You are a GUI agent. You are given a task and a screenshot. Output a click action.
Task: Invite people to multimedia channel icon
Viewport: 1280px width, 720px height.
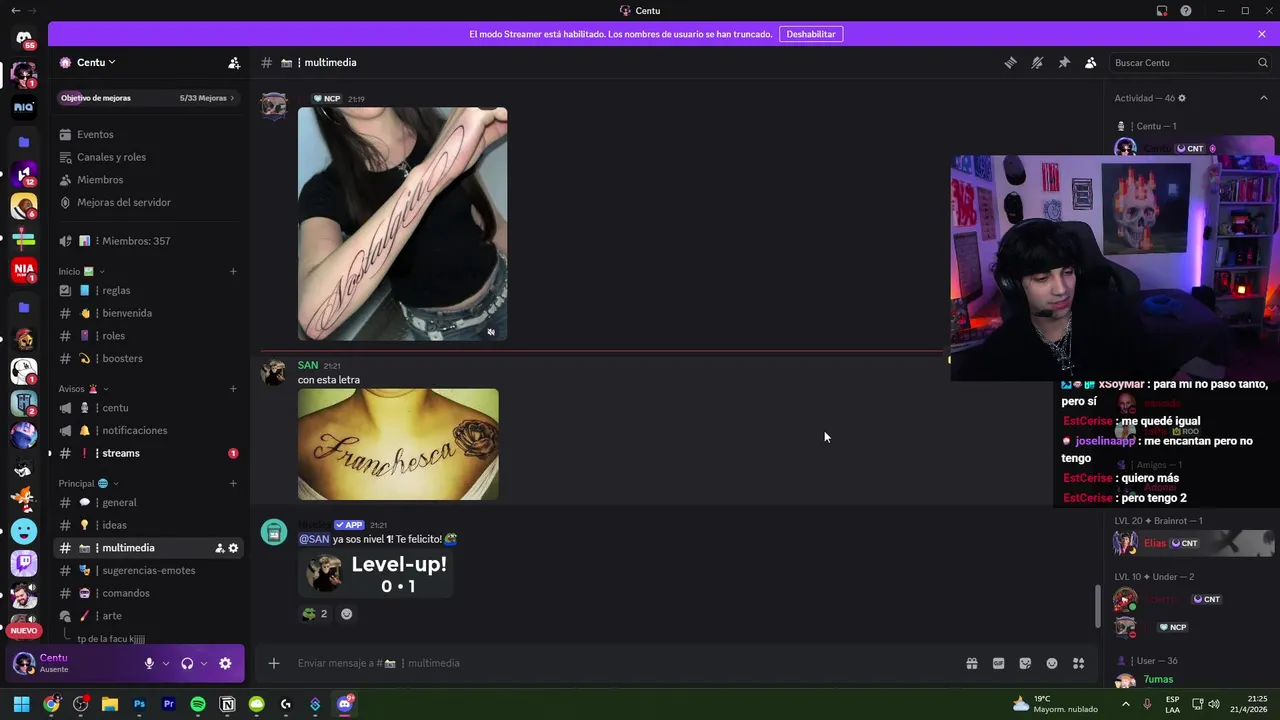pos(219,548)
